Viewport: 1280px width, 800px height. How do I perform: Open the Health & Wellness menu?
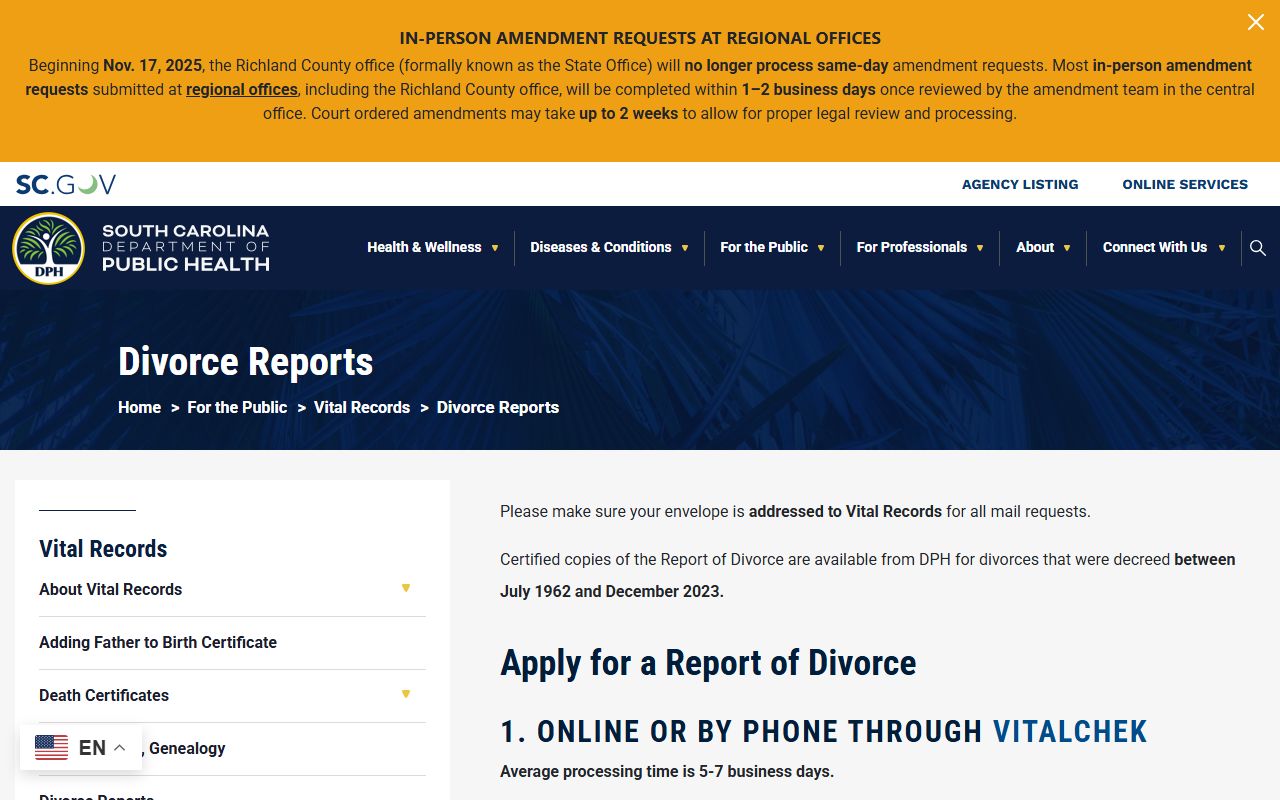(x=424, y=247)
